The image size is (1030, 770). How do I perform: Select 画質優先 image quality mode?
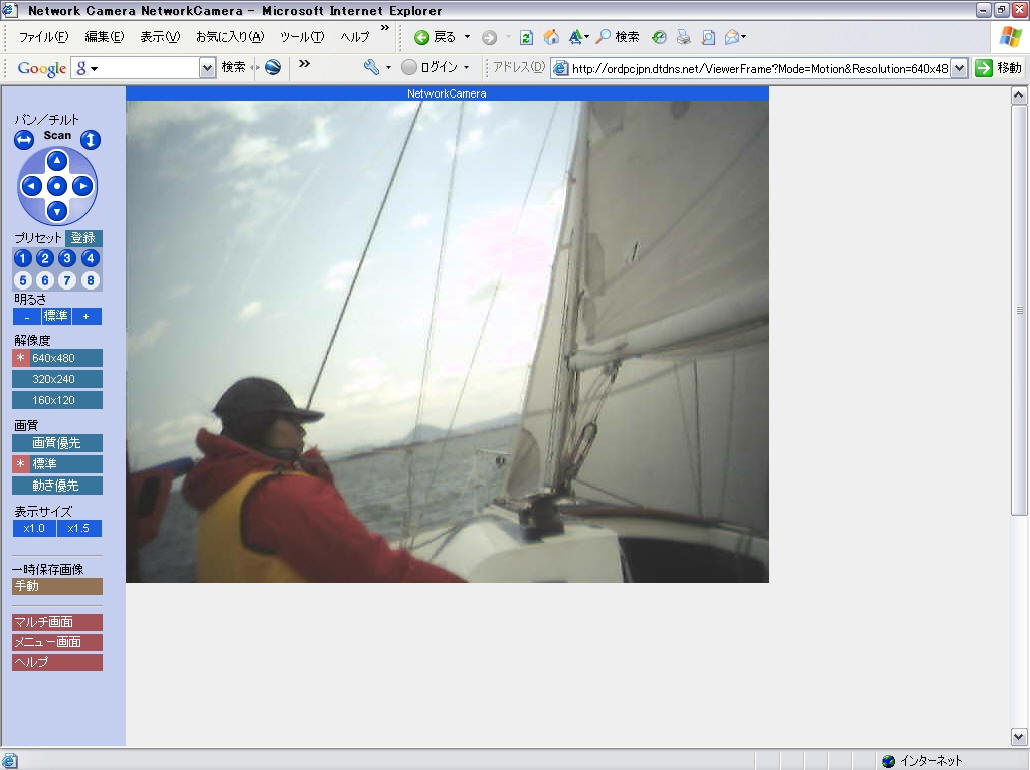coord(57,443)
